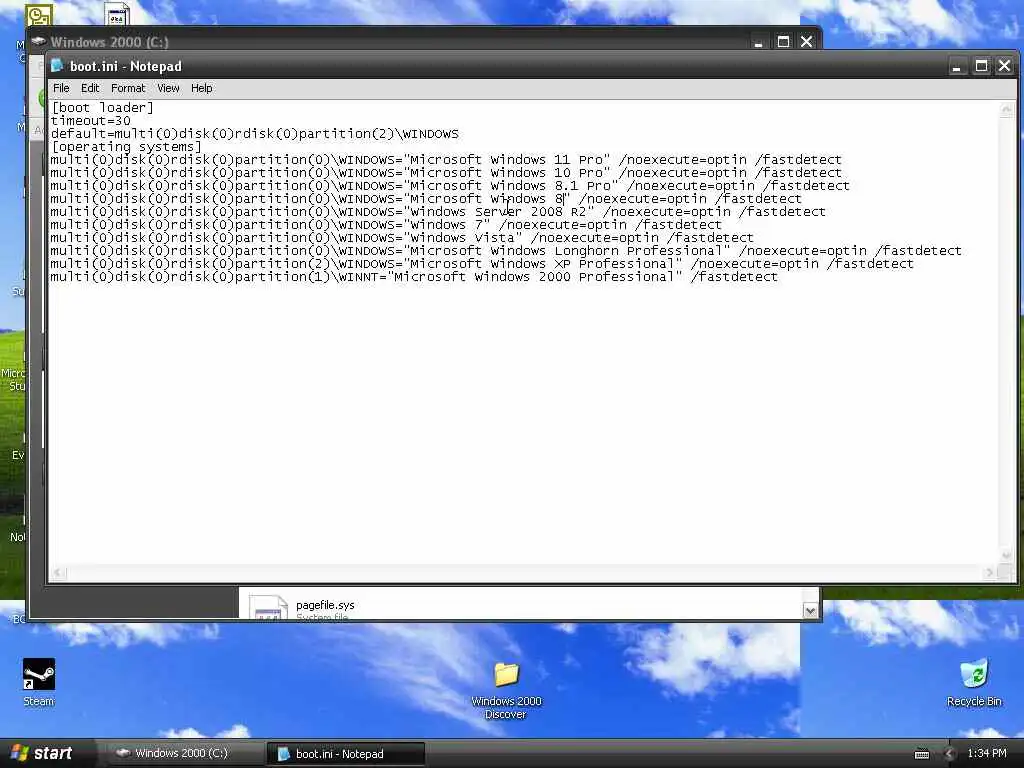Click the "Microsoft Windows 8.1 Pro" entry
This screenshot has height=768, width=1024.
point(450,186)
